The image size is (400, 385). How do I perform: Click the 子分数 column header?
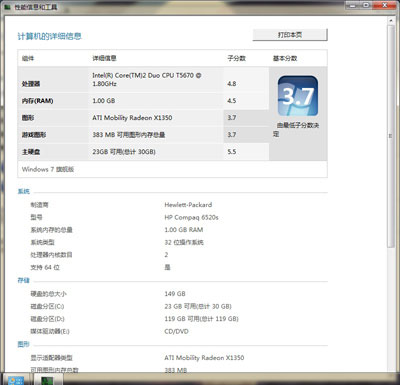point(237,58)
